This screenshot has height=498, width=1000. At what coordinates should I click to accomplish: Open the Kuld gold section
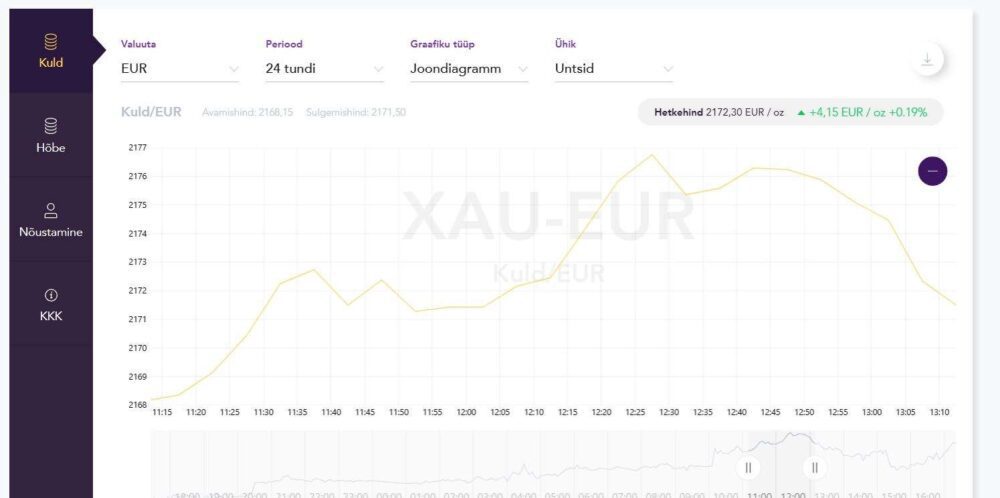click(50, 51)
